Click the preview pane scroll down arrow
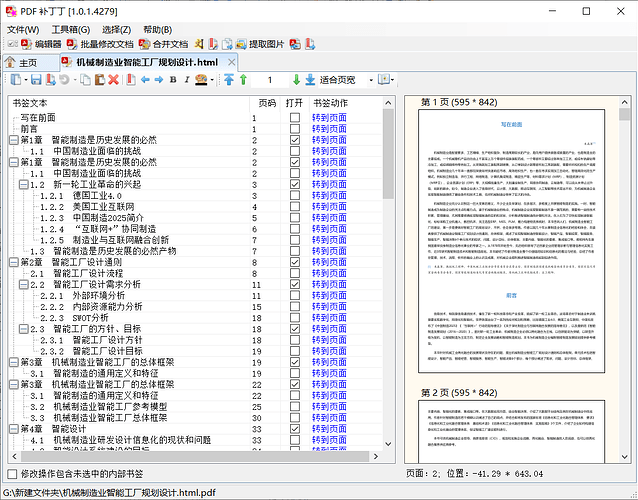Screen dimensions: 638x500 [x=625, y=457]
